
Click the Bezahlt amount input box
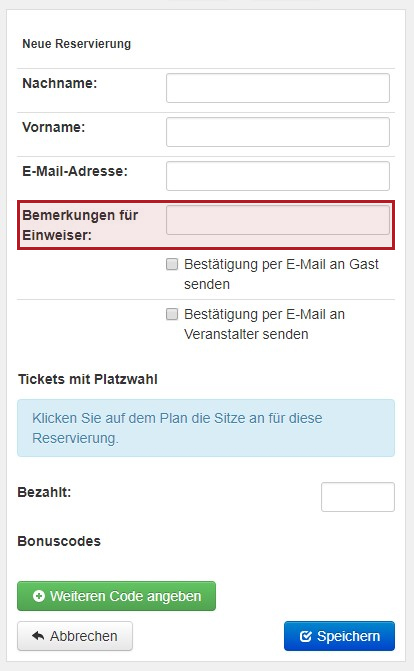(358, 497)
